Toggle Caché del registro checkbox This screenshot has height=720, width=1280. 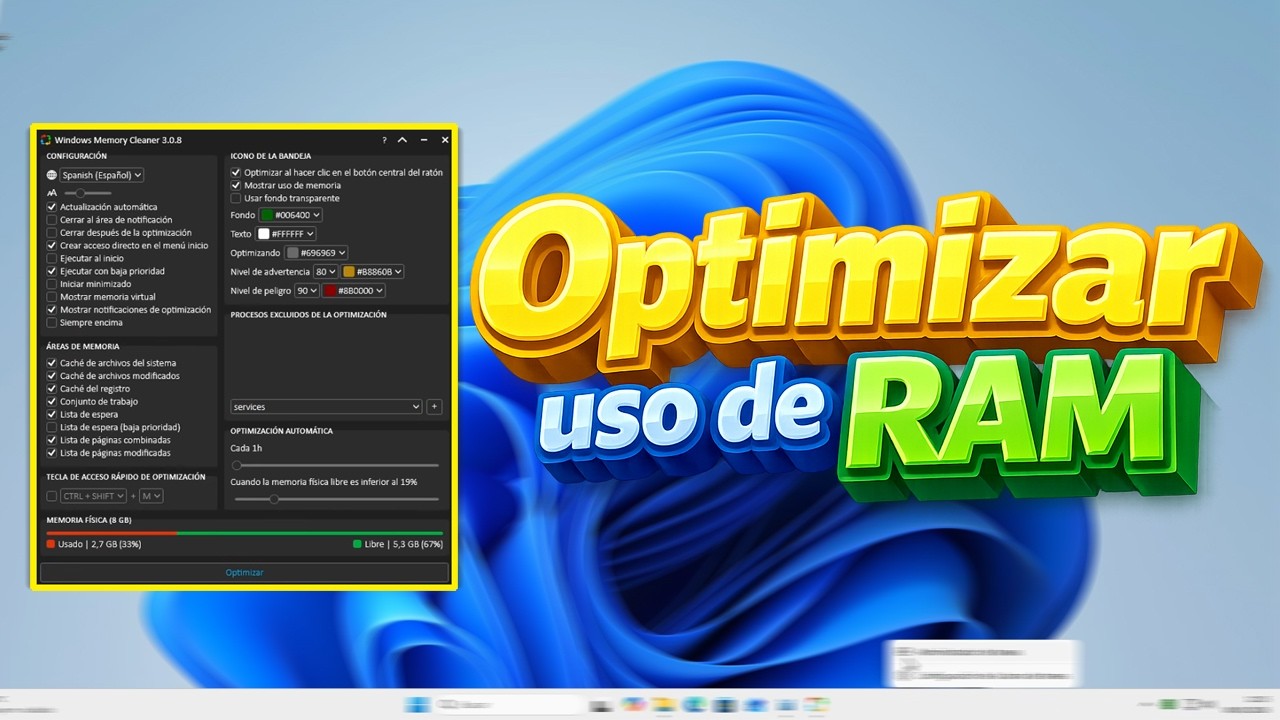pos(52,389)
